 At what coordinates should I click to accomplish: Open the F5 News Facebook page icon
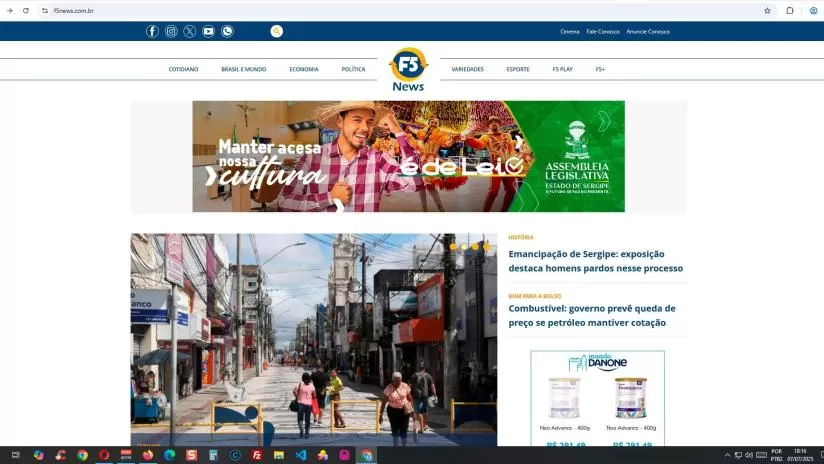152,31
